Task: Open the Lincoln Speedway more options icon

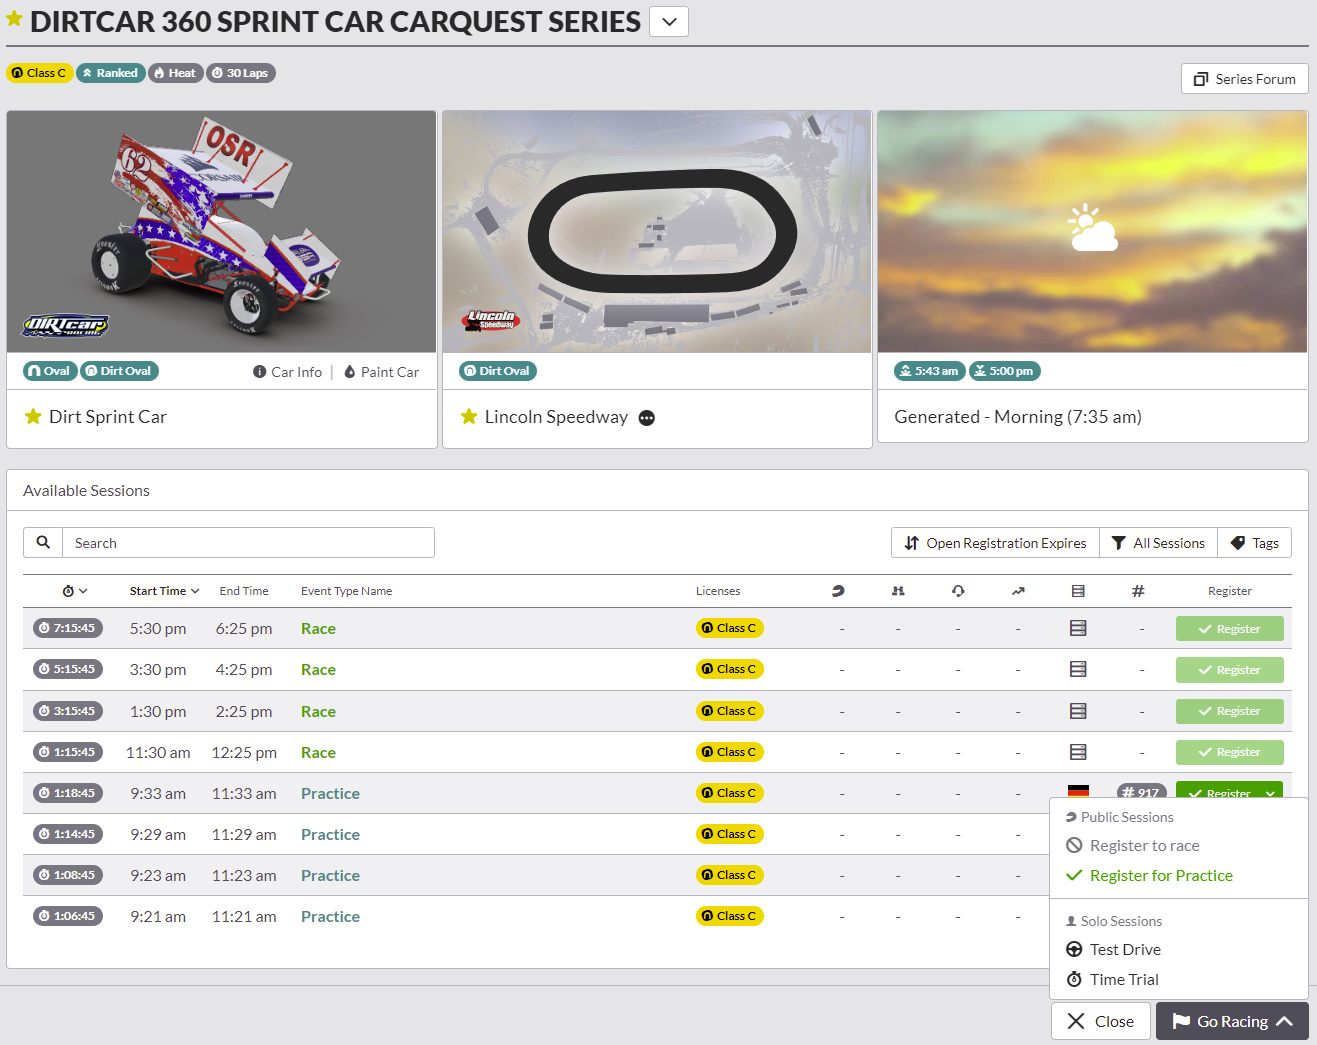Action: pos(647,418)
